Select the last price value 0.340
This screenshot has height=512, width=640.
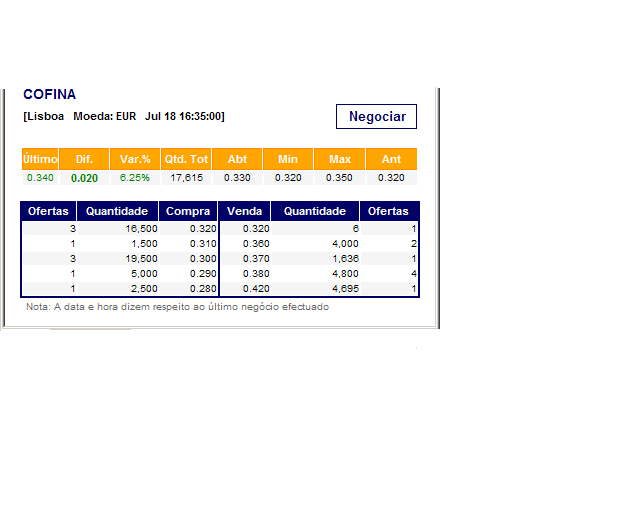(40, 178)
